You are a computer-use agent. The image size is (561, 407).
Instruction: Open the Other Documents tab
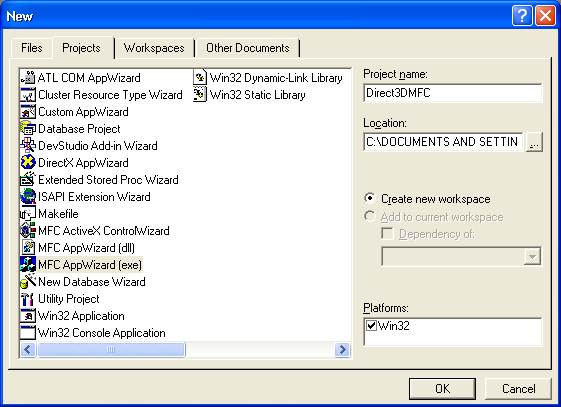tap(248, 48)
